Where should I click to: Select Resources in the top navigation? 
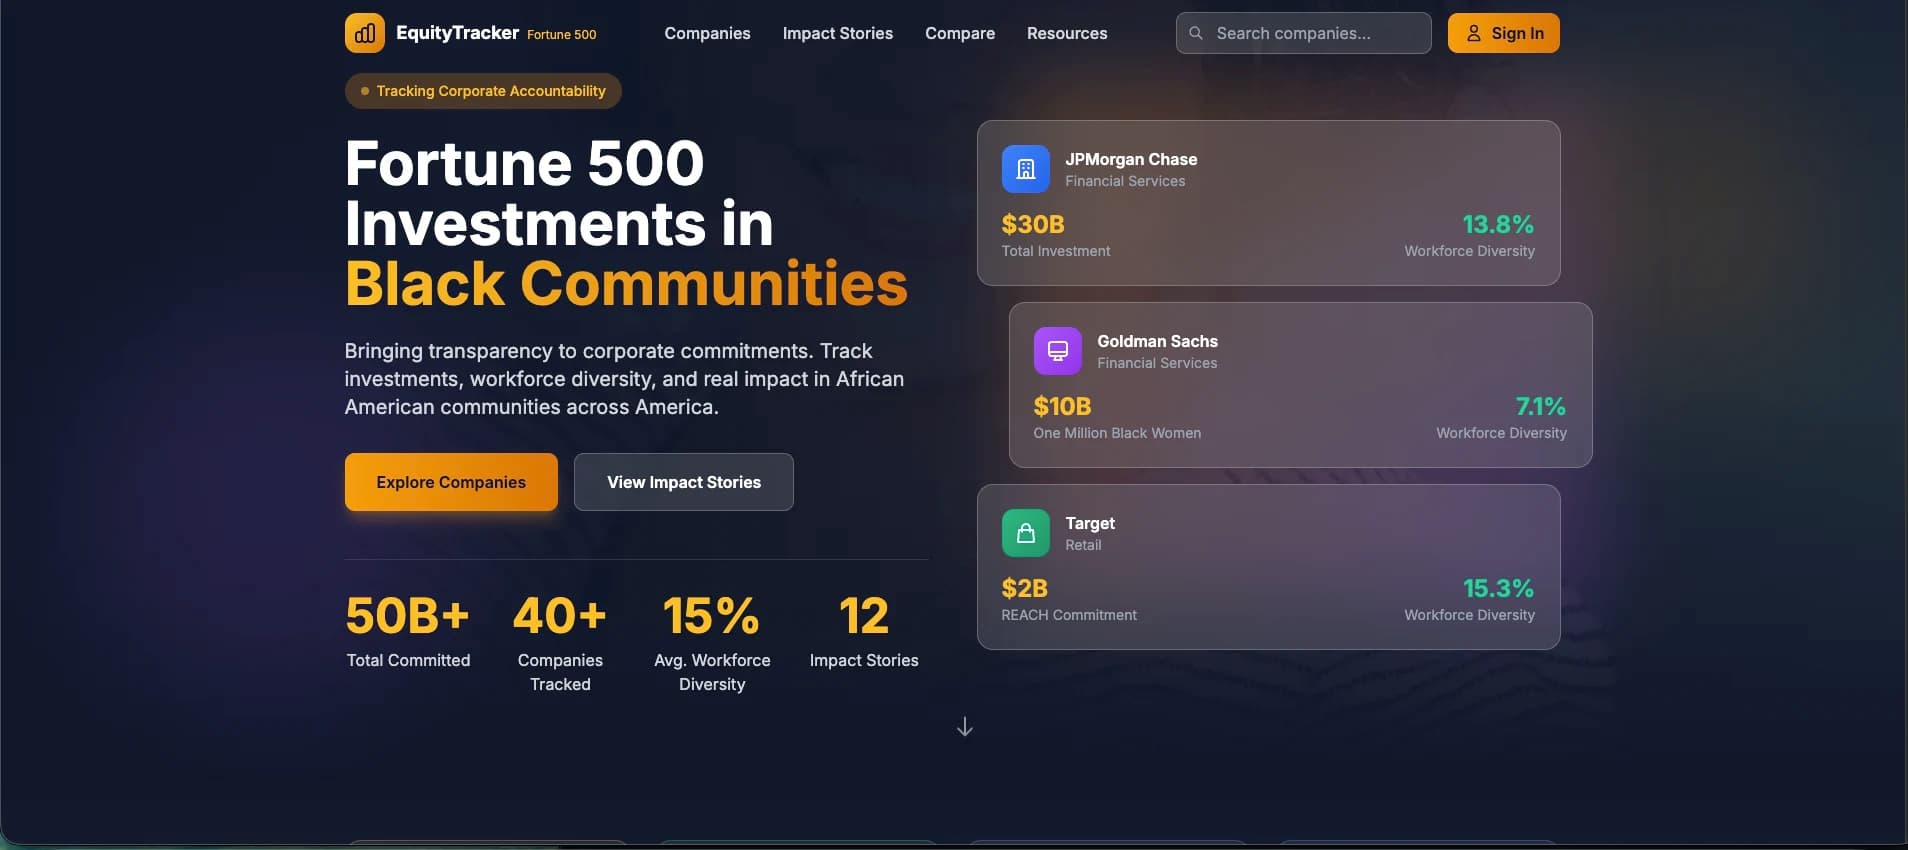[x=1066, y=33]
